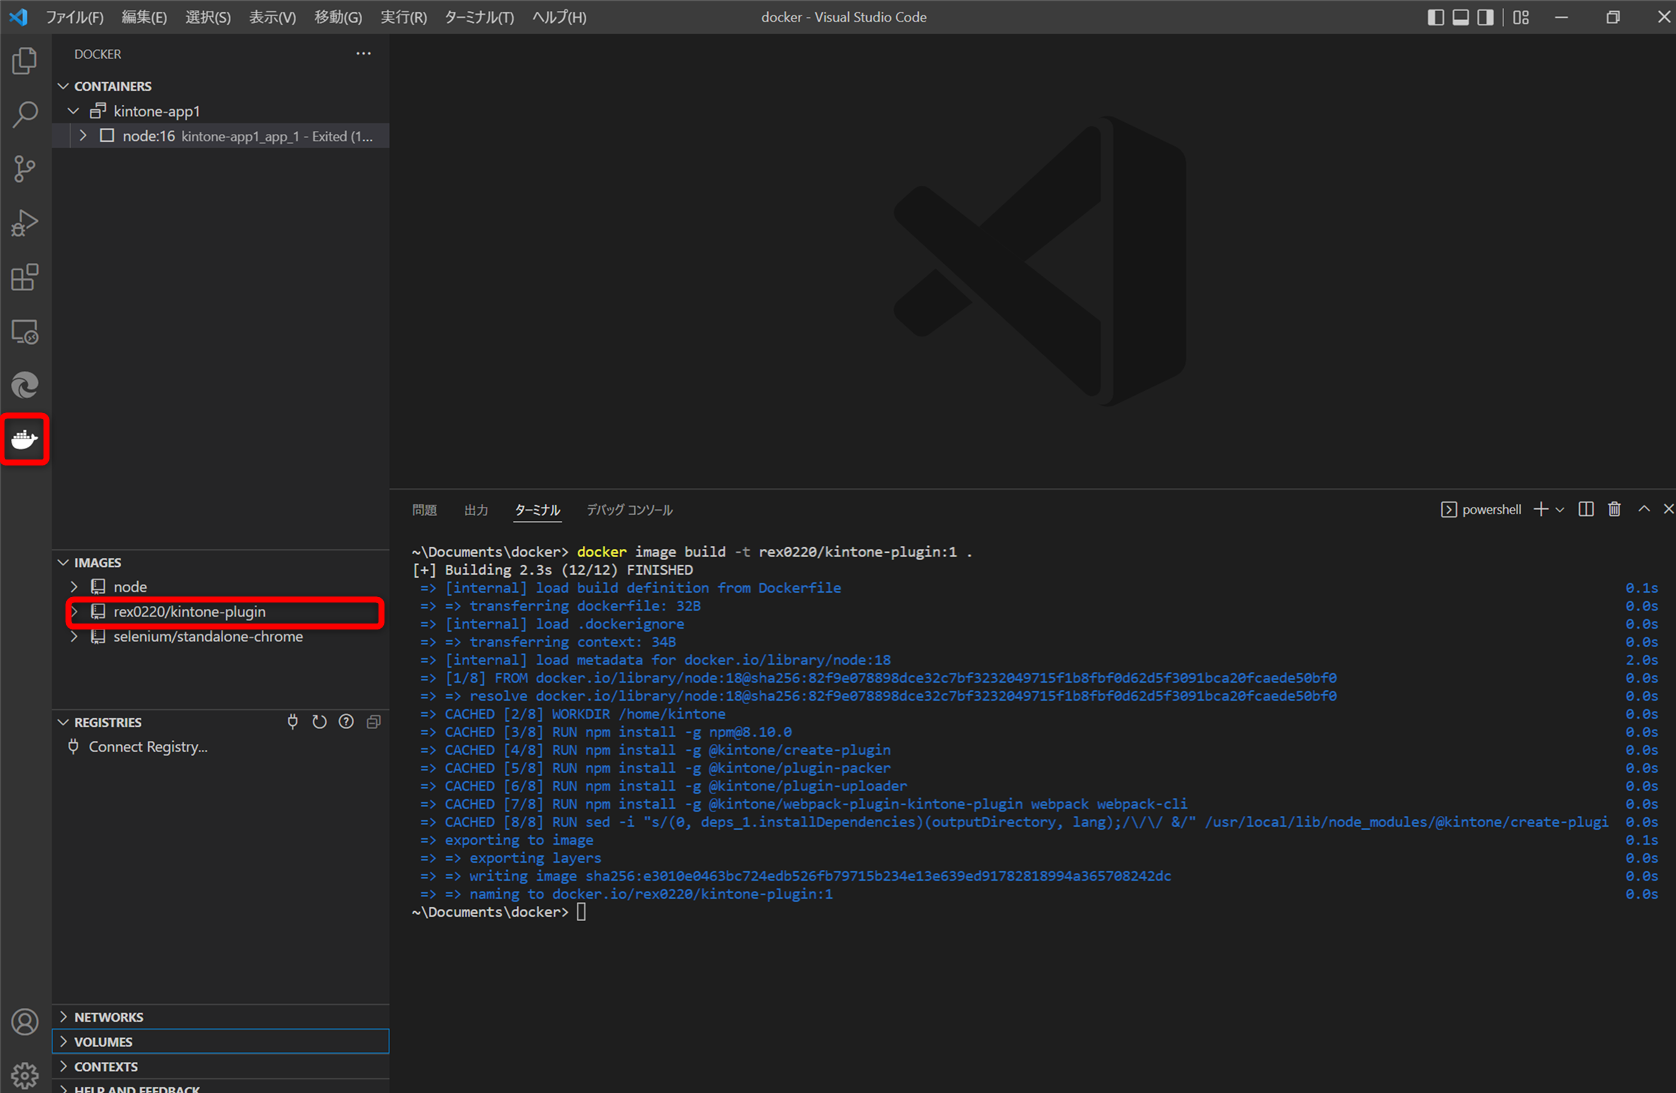Click the VS Code logo in title bar
The image size is (1676, 1093).
click(x=19, y=17)
